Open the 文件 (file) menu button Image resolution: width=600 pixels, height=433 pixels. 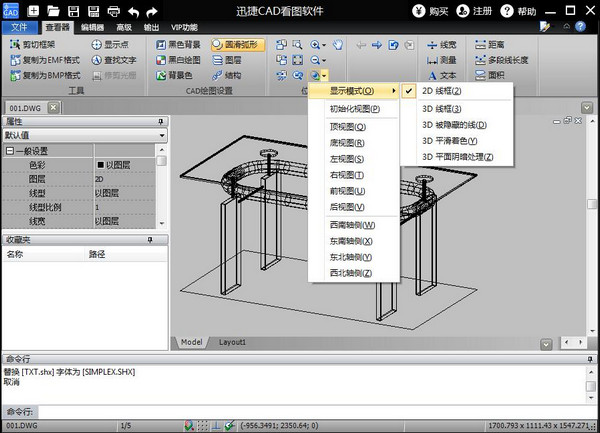[x=20, y=27]
